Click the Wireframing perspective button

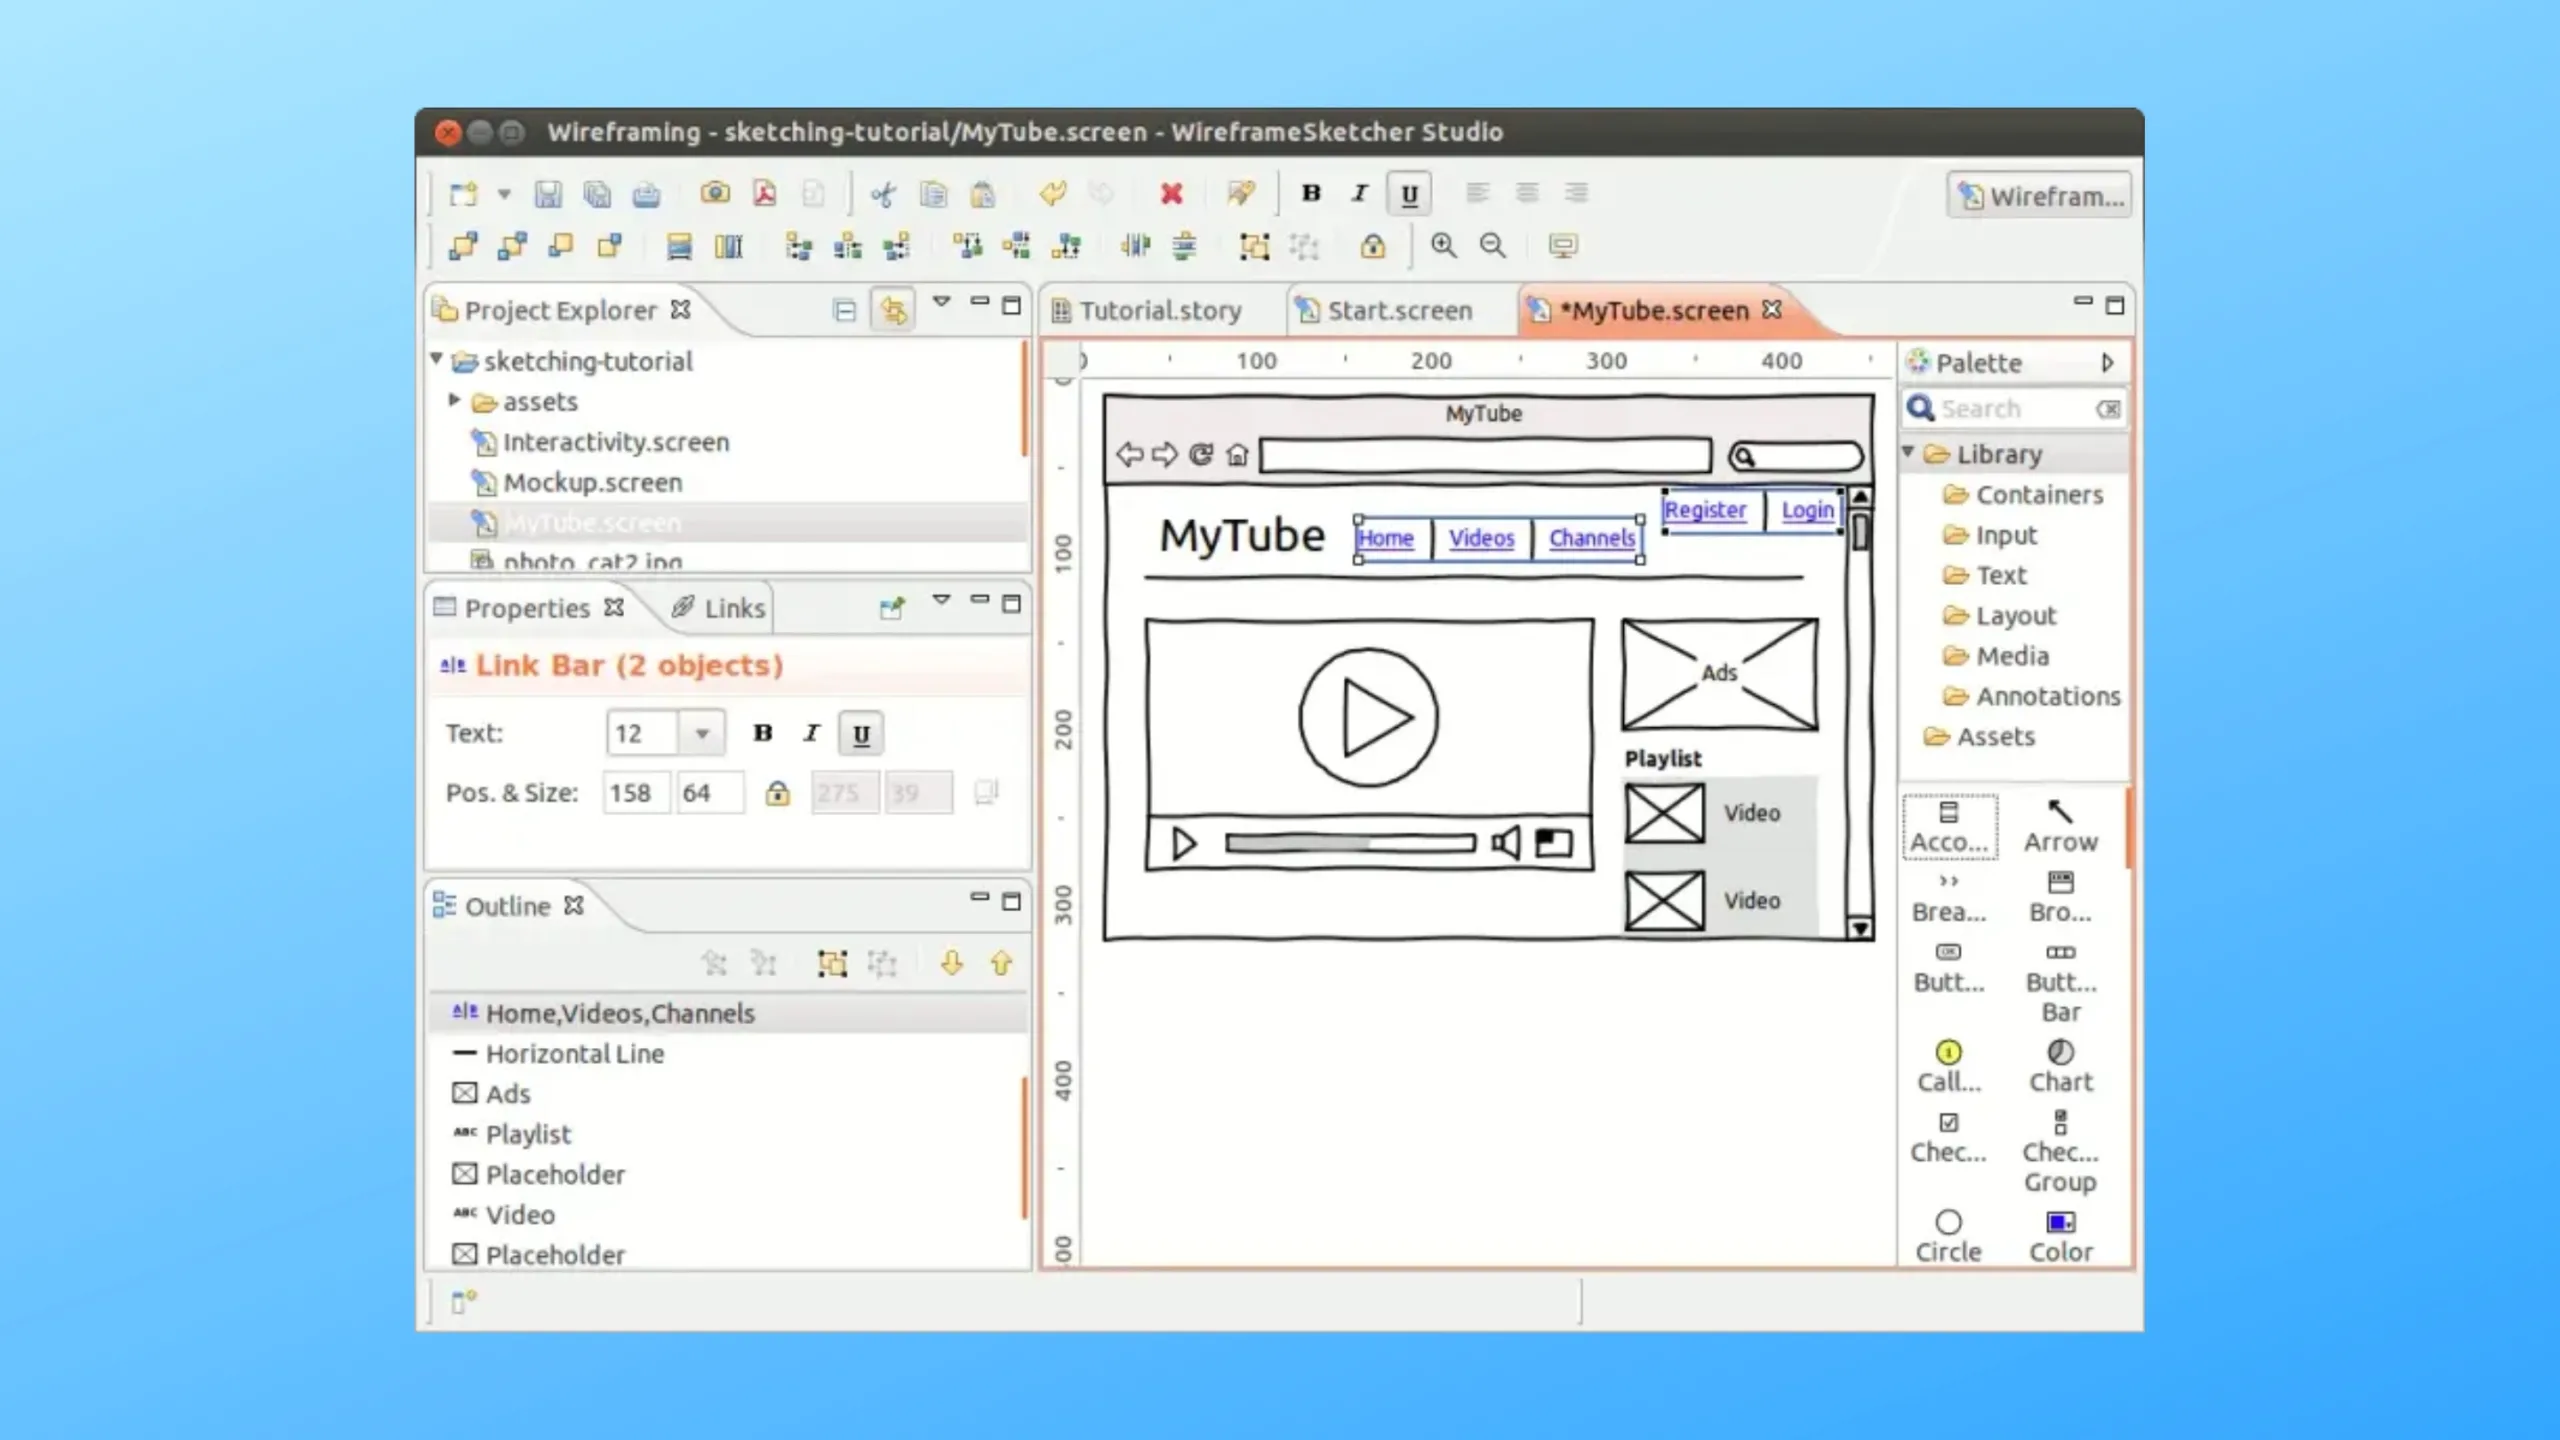2040,196
